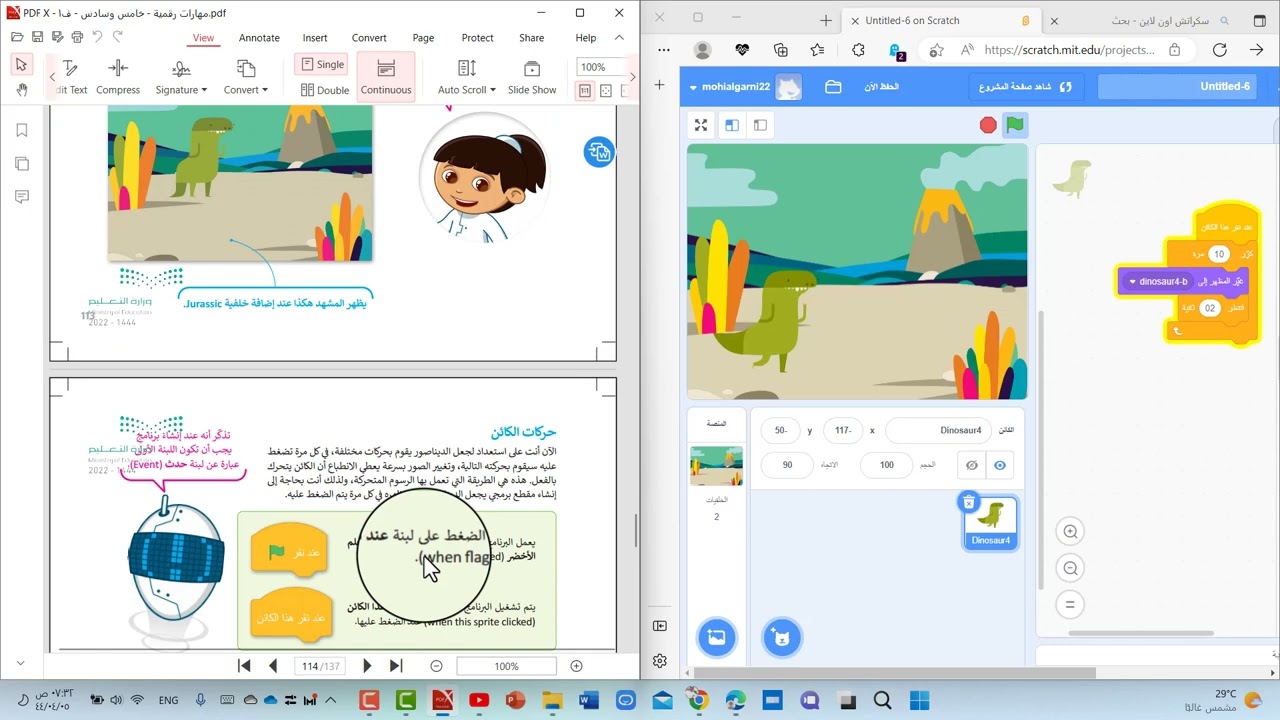Open the Signature dropdown in PDF X
Screen dimensions: 1280x720
181,77
